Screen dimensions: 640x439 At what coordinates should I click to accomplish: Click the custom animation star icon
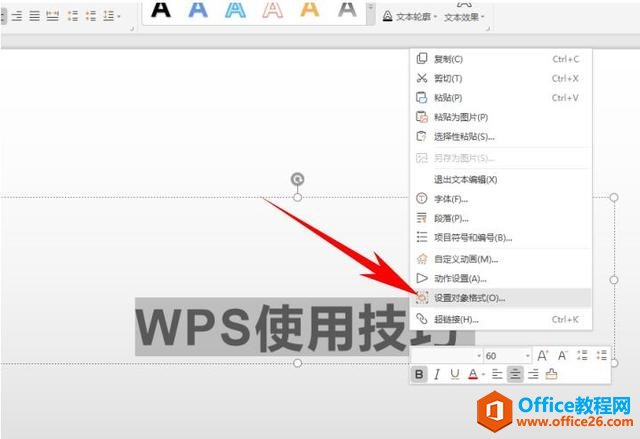pos(422,259)
